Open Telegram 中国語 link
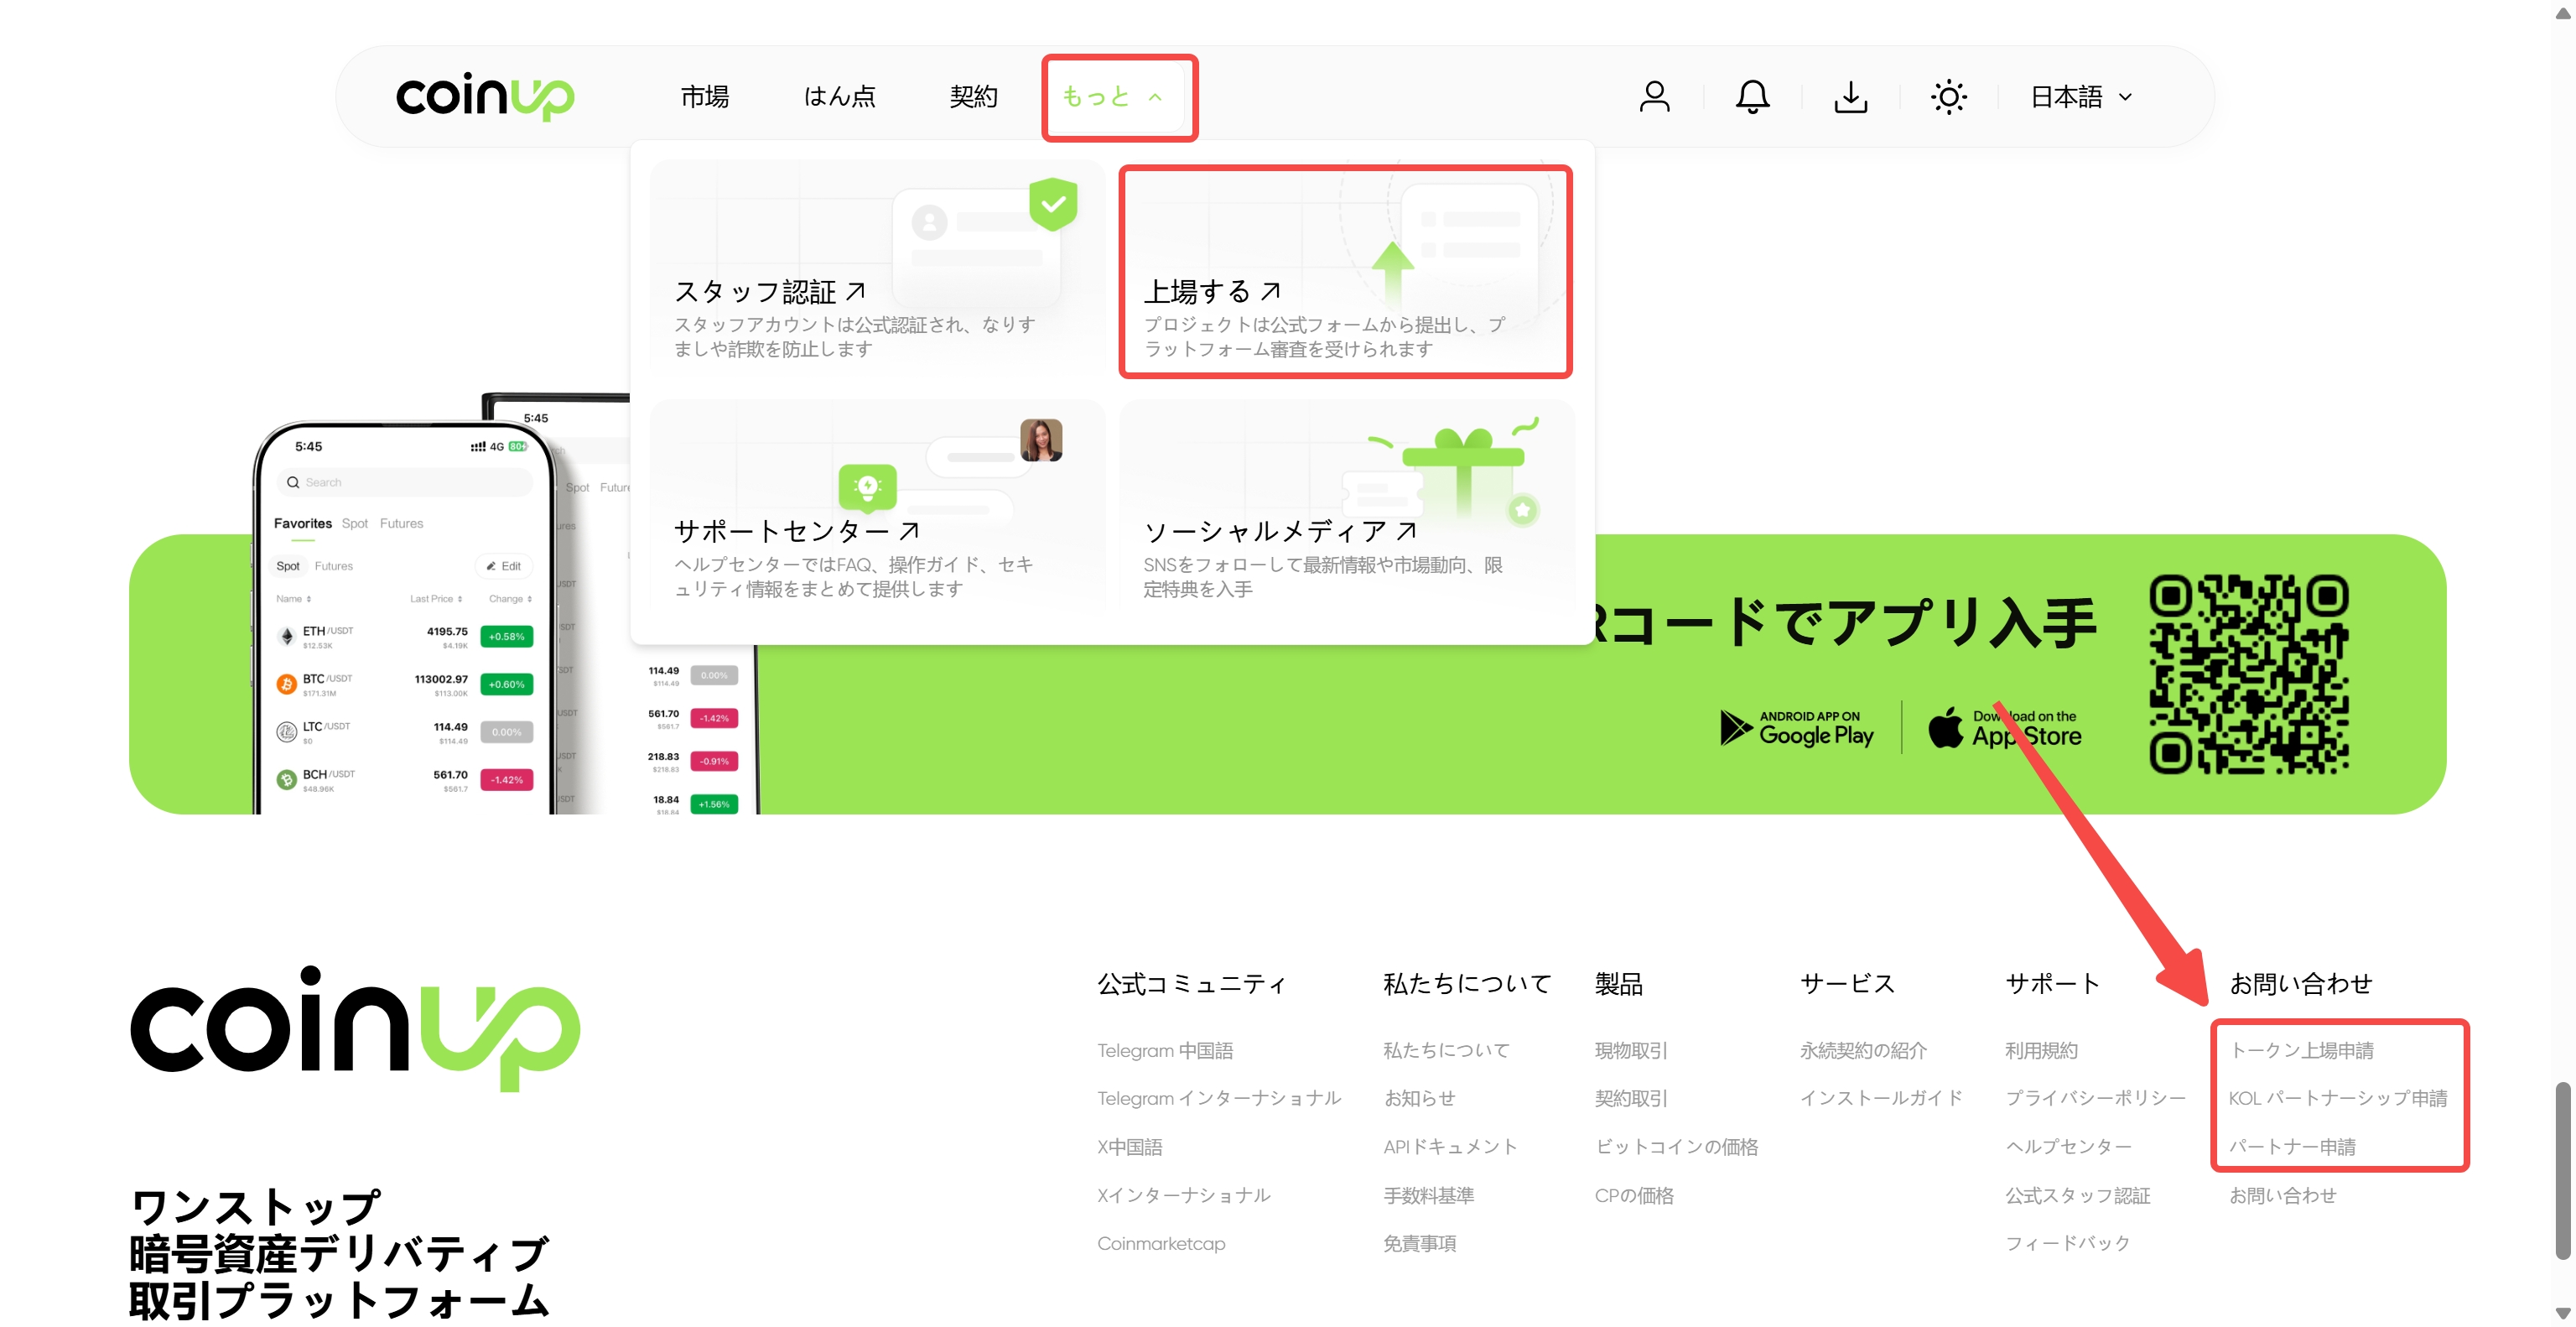Viewport: 2576px width, 1327px height. tap(1165, 1050)
